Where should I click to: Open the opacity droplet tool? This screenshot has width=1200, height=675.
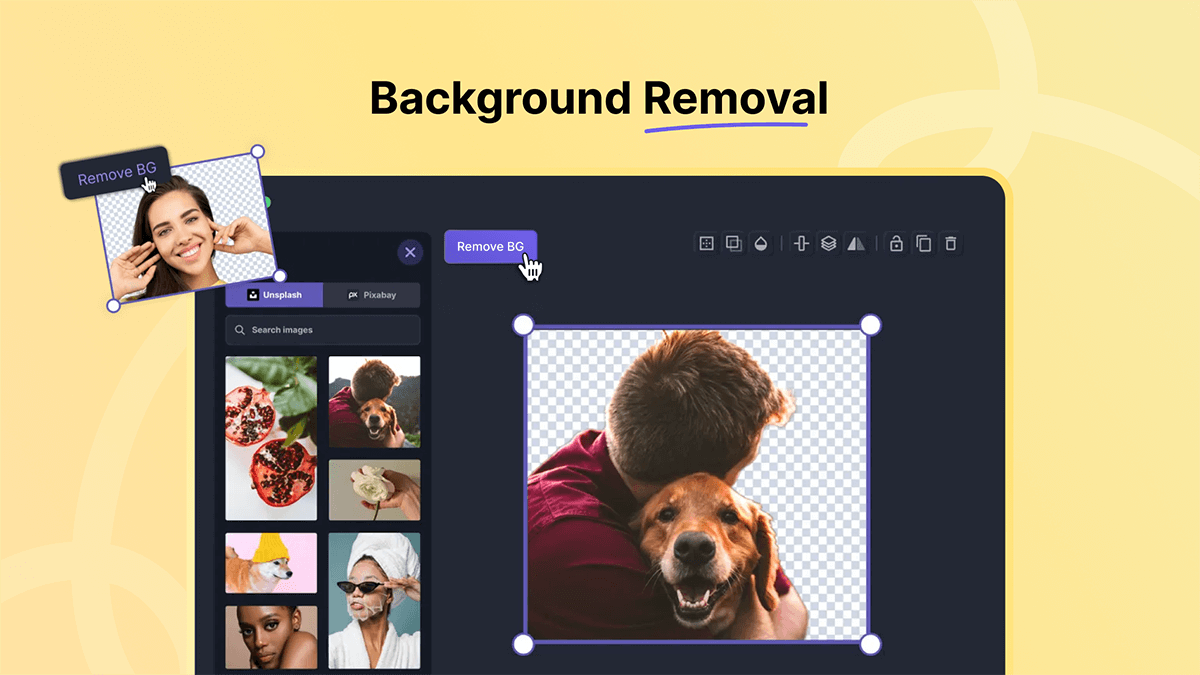point(761,243)
